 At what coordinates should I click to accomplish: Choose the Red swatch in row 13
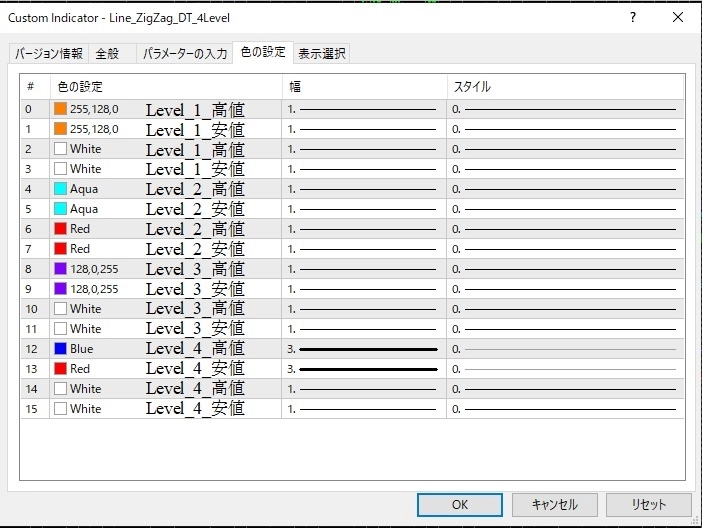coord(60,369)
